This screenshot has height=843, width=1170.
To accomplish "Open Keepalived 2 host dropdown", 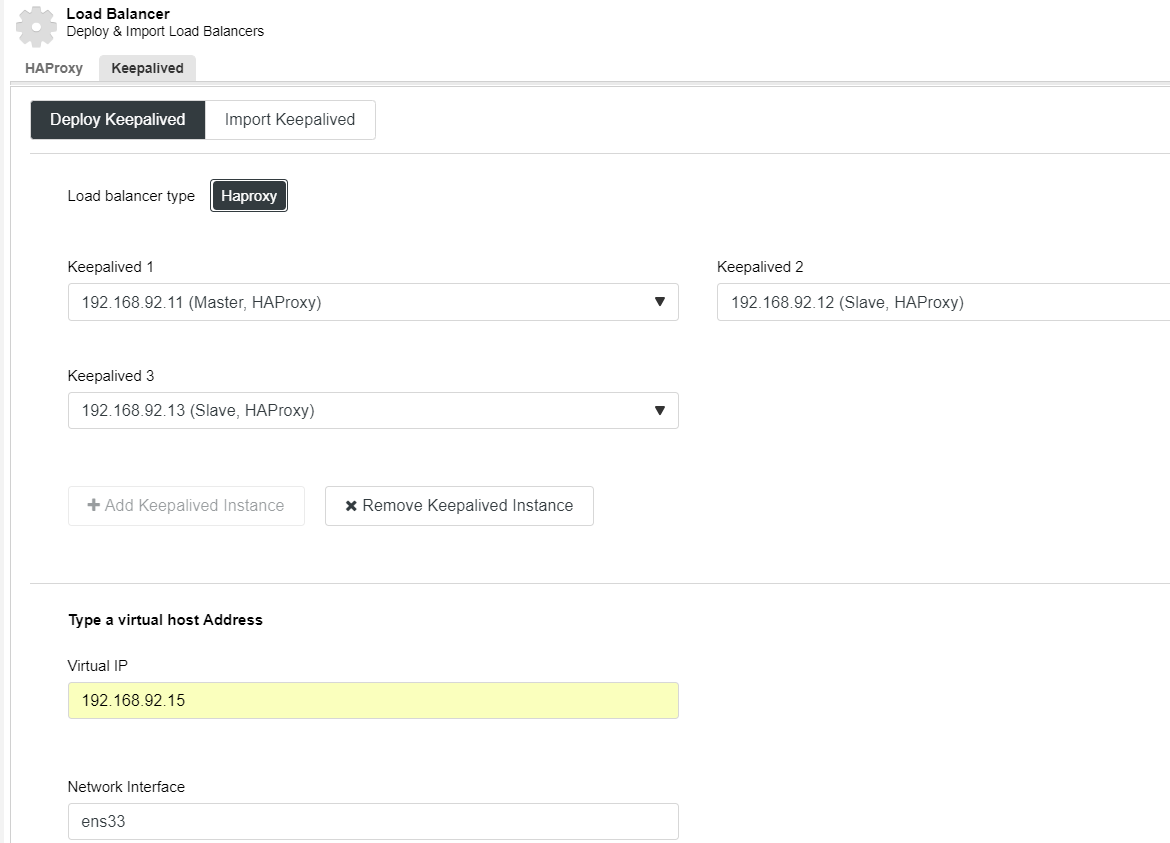I will point(943,302).
